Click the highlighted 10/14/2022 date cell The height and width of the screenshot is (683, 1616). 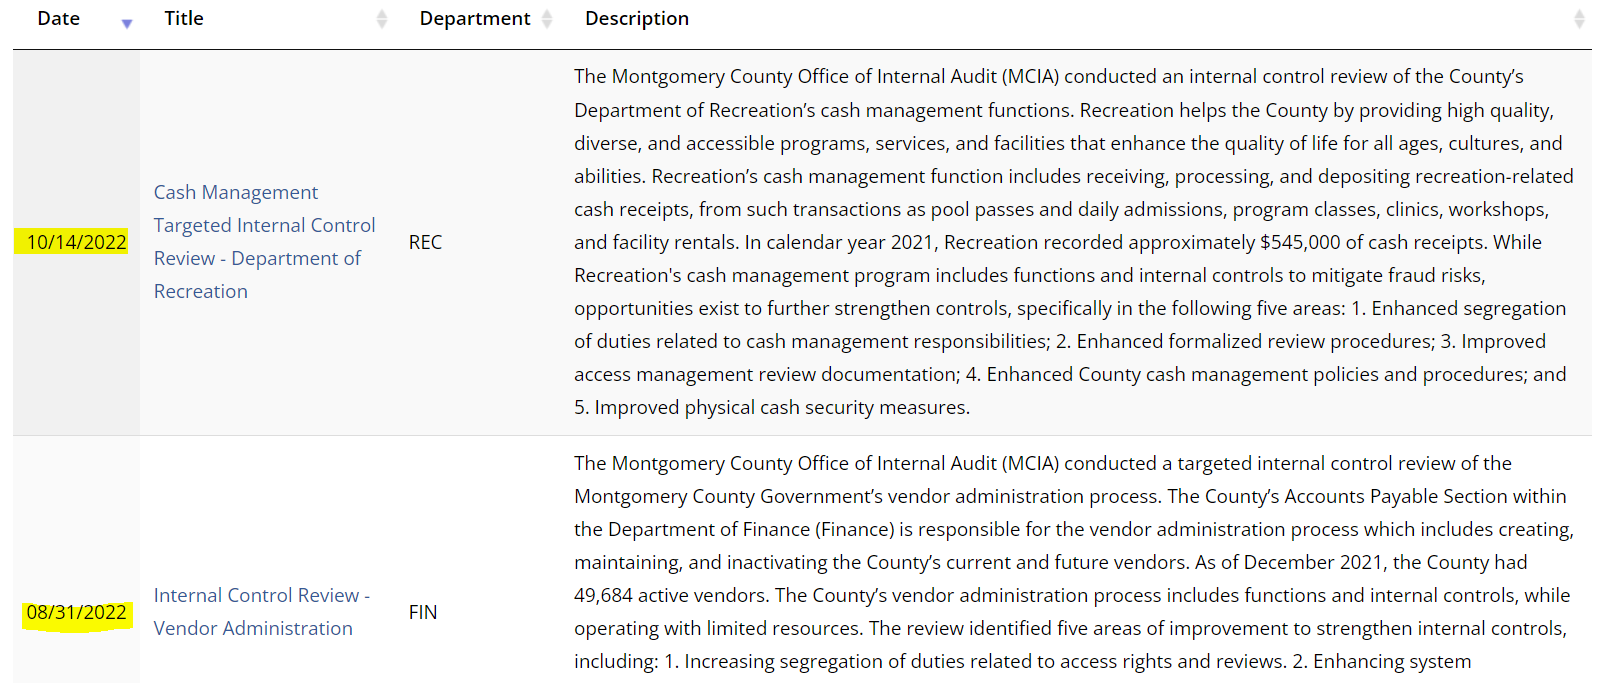point(76,242)
